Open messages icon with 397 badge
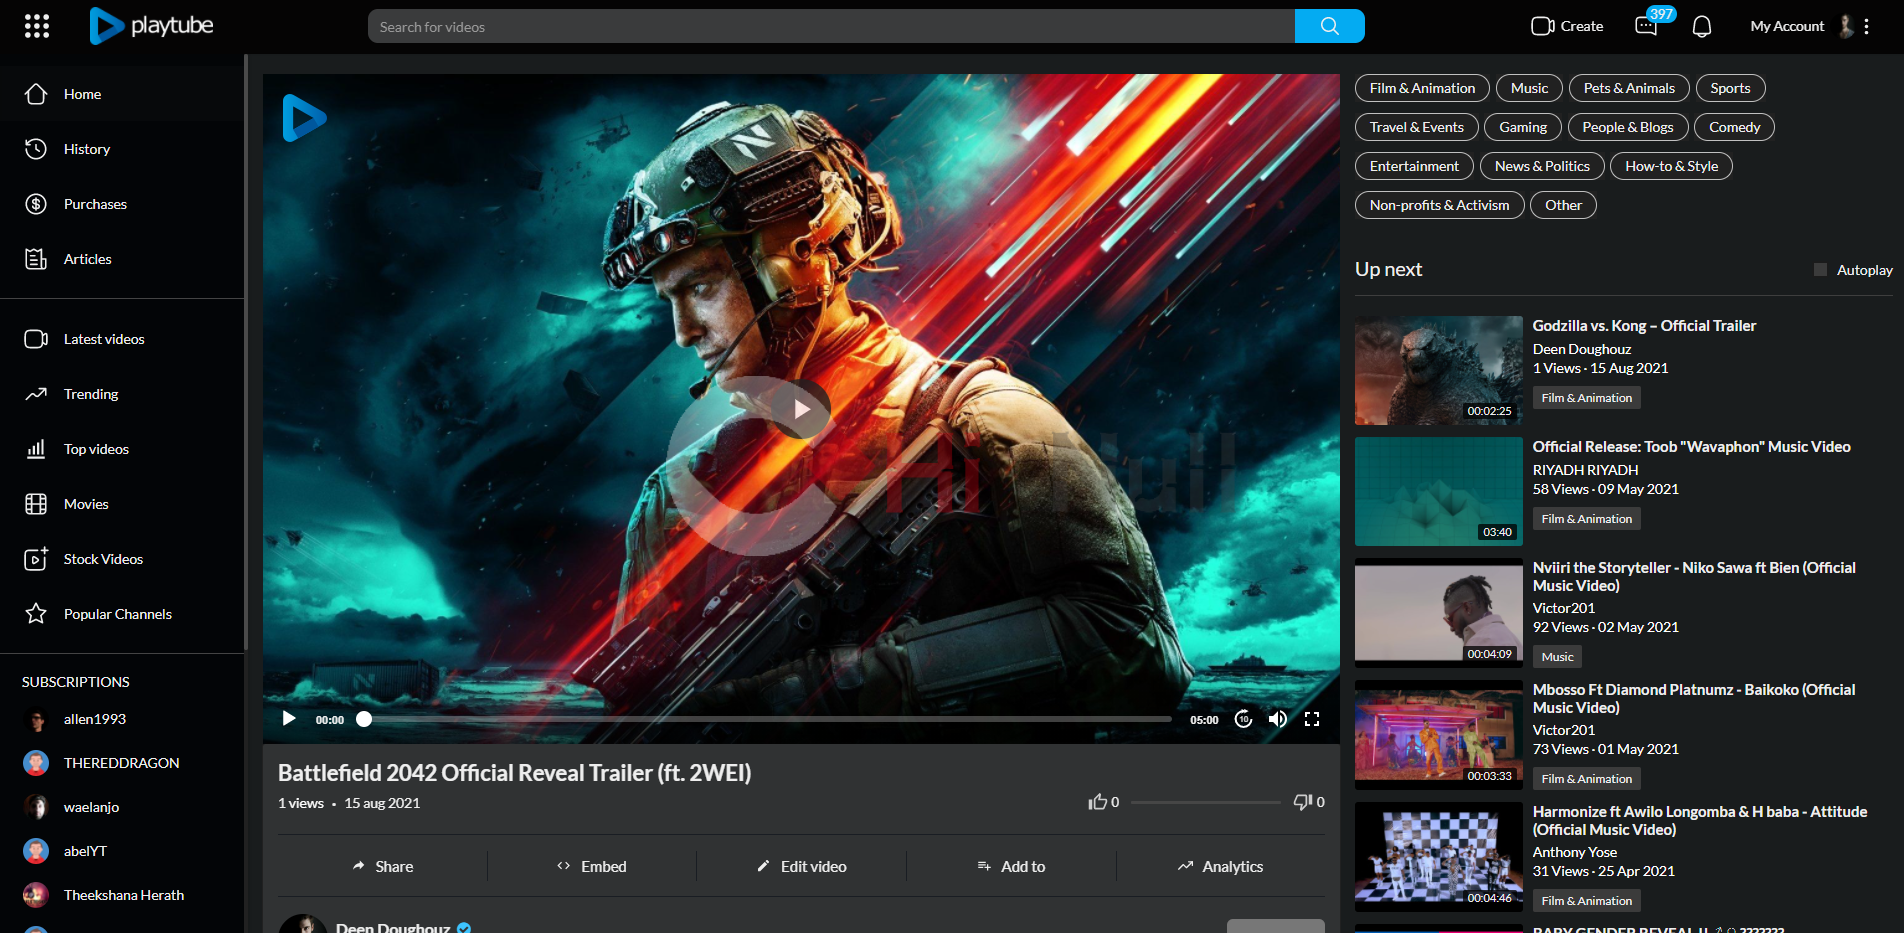This screenshot has width=1904, height=933. (1646, 26)
